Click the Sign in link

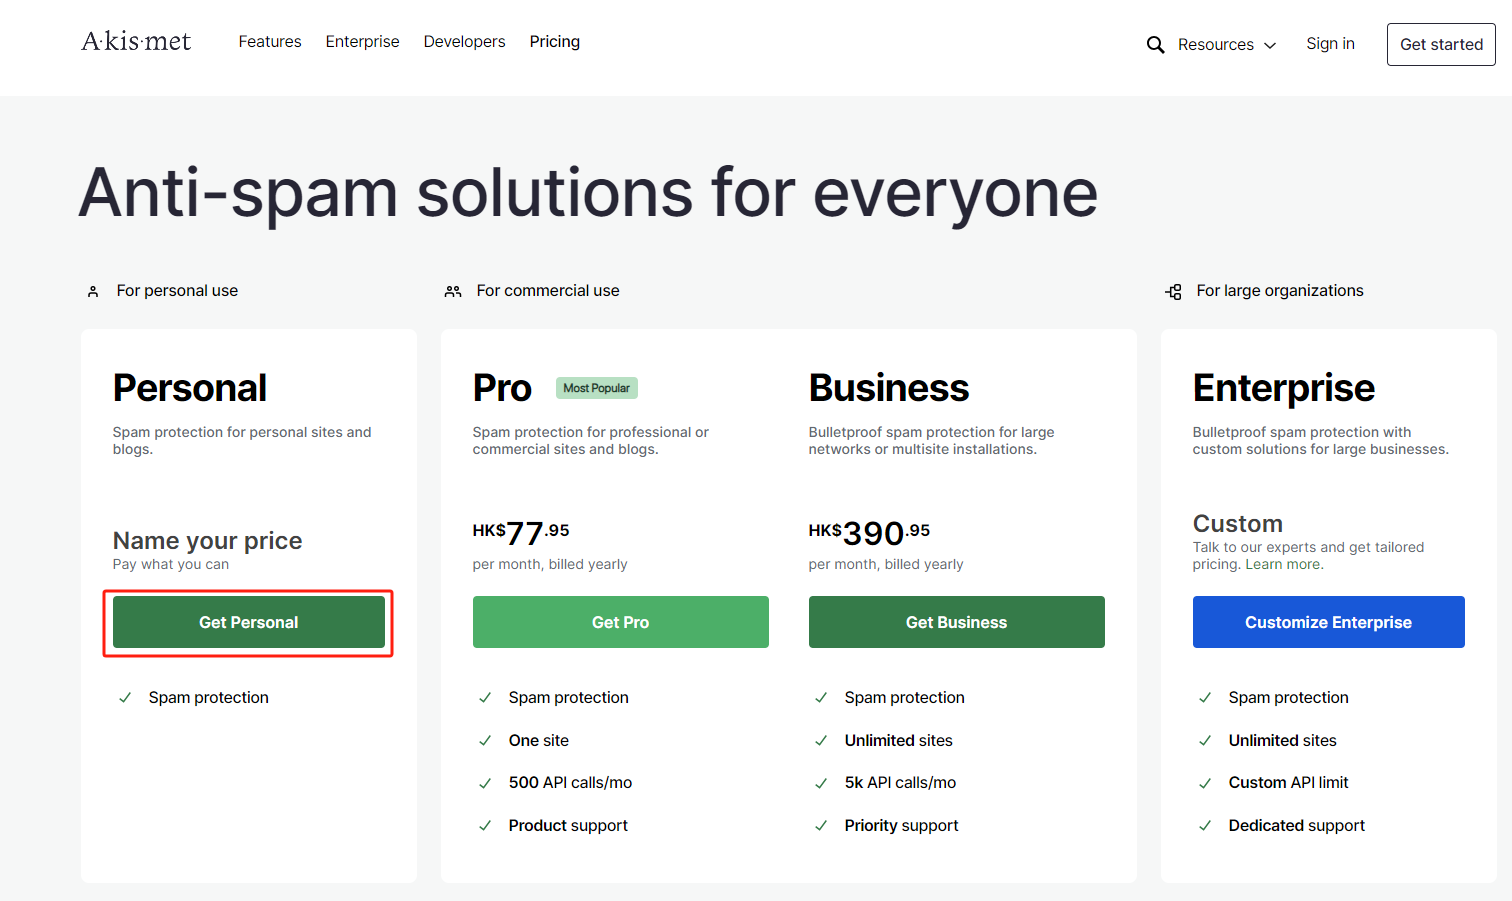[x=1330, y=44]
